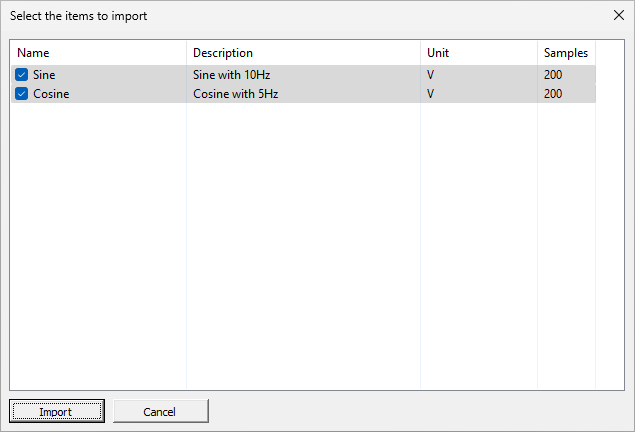Click the V unit in Sine row

pos(431,75)
